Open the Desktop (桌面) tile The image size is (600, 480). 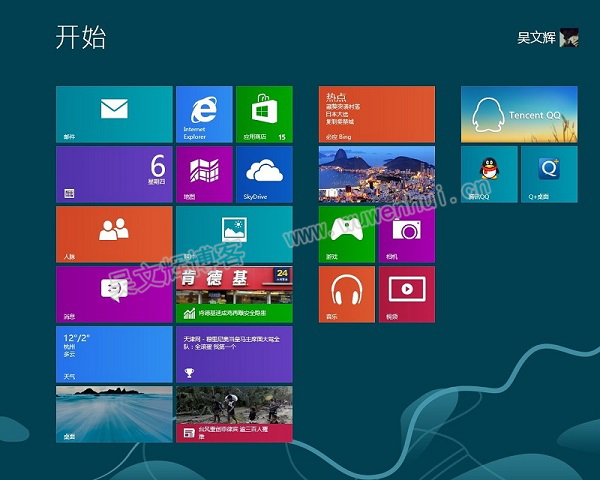tap(114, 414)
